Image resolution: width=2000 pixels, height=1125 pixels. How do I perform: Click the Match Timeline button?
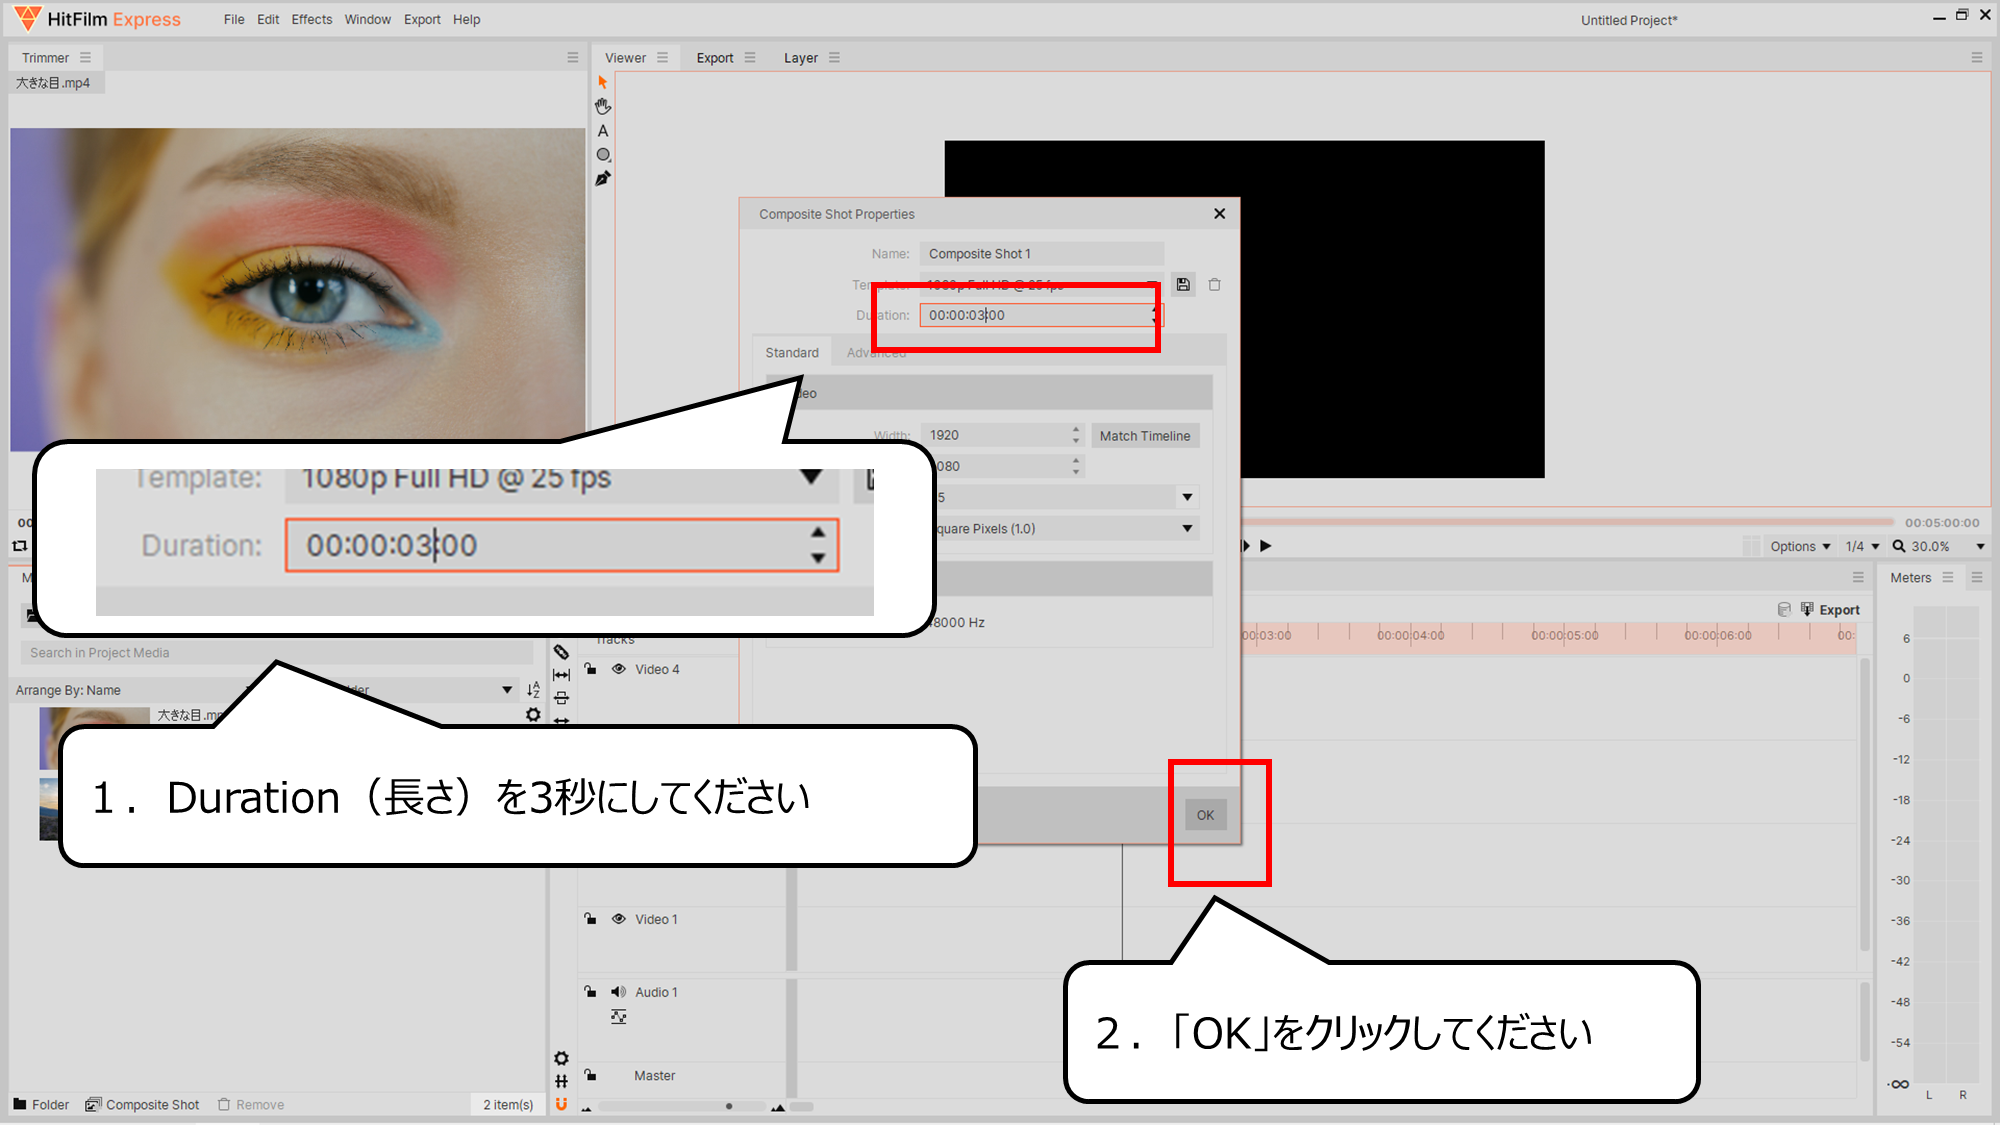click(x=1145, y=436)
